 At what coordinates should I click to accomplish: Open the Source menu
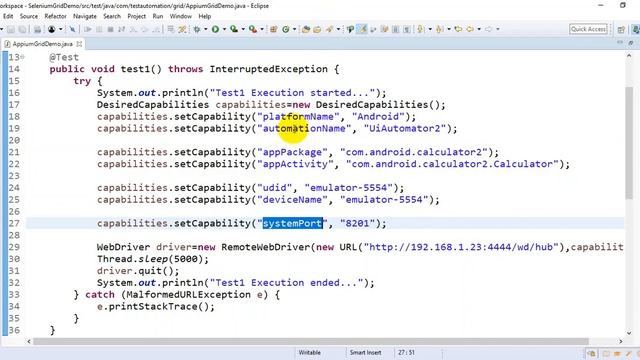29,16
